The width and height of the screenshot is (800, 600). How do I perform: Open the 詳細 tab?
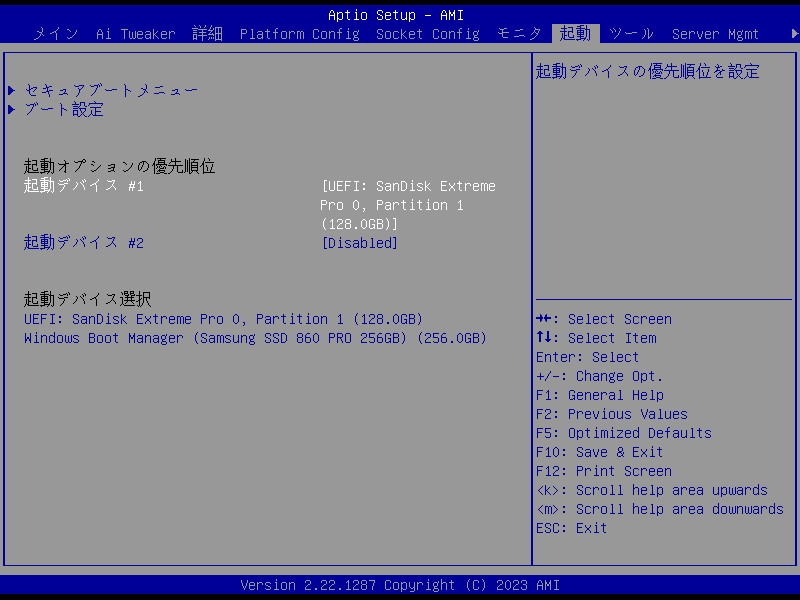tap(207, 34)
